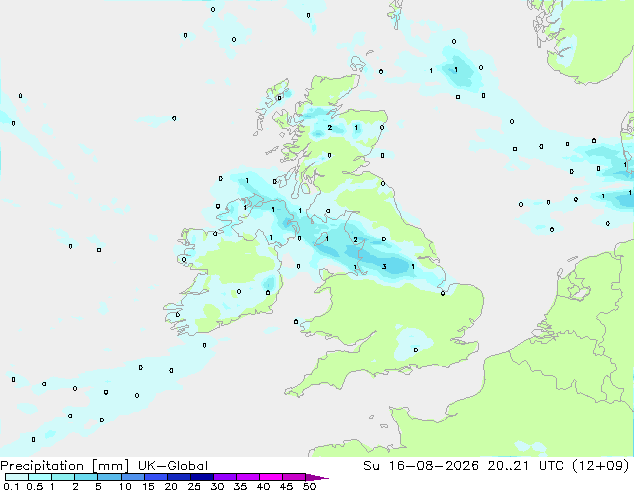Click the legend label '35'
The width and height of the screenshot is (634, 490).
[x=240, y=486]
